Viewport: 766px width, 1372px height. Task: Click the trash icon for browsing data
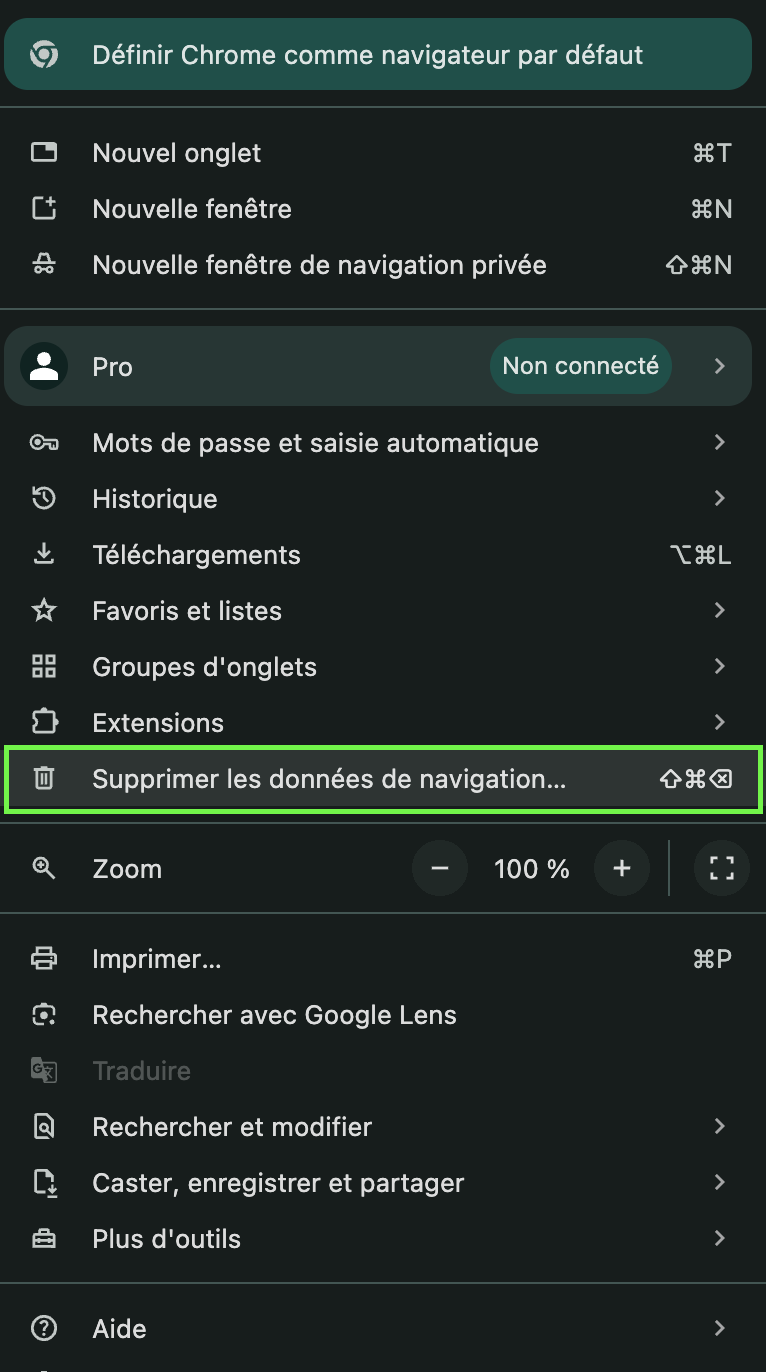coord(44,779)
